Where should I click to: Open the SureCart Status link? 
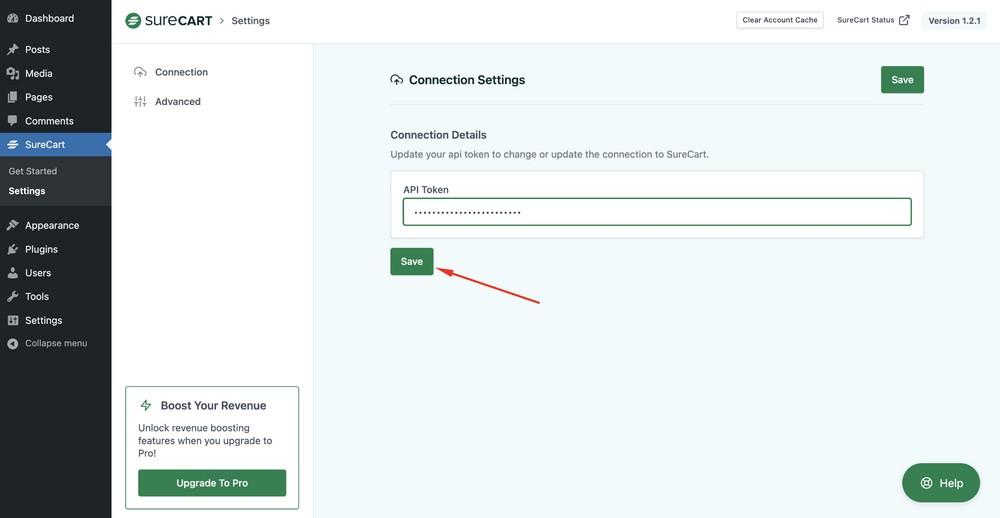point(873,20)
